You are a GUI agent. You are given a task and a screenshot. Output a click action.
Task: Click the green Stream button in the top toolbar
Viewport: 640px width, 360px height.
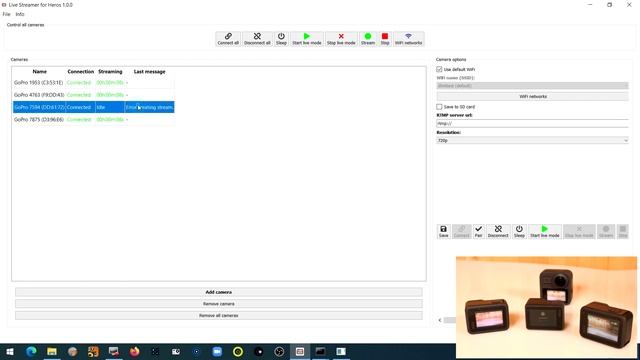(x=368, y=39)
